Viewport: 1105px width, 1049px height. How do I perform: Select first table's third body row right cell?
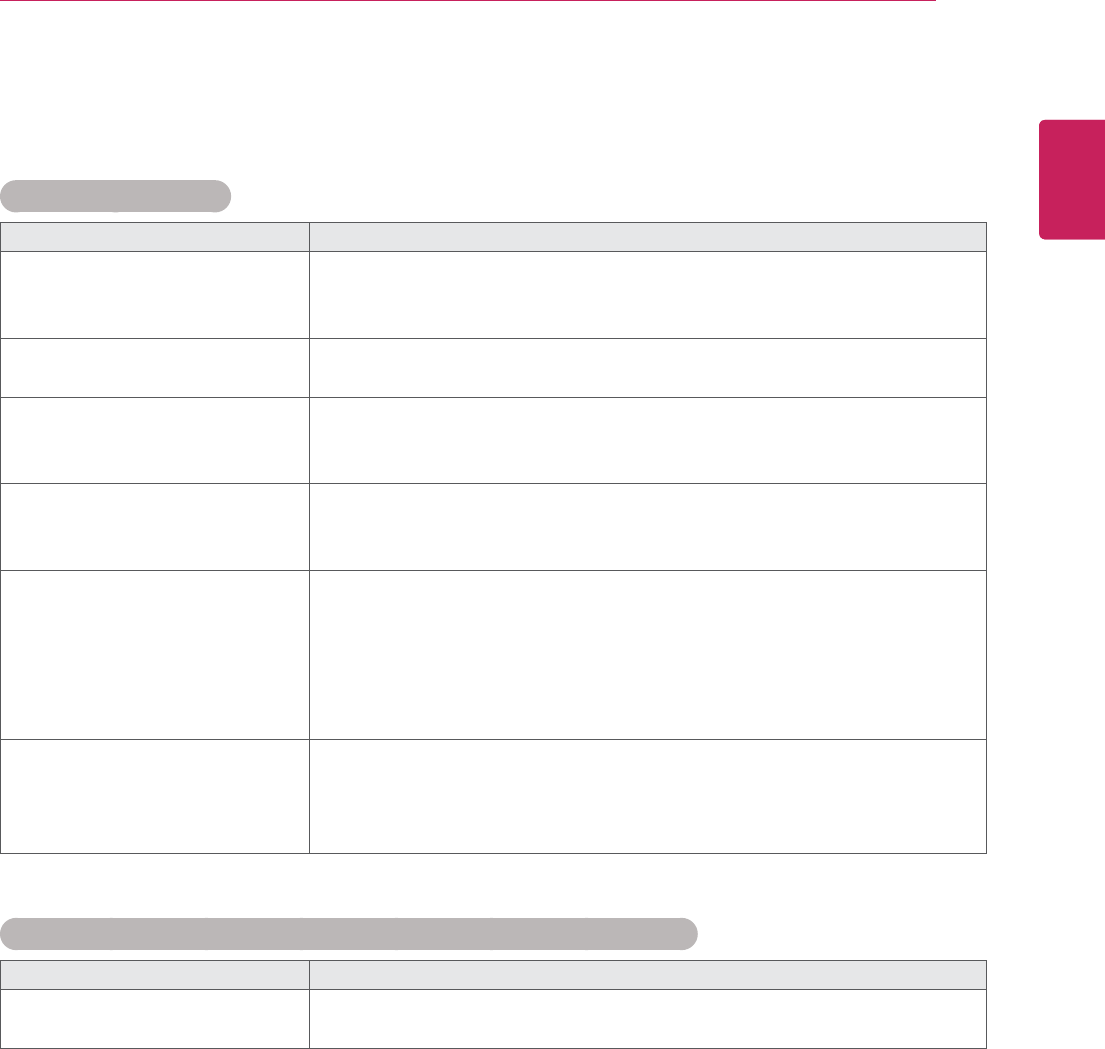647,440
